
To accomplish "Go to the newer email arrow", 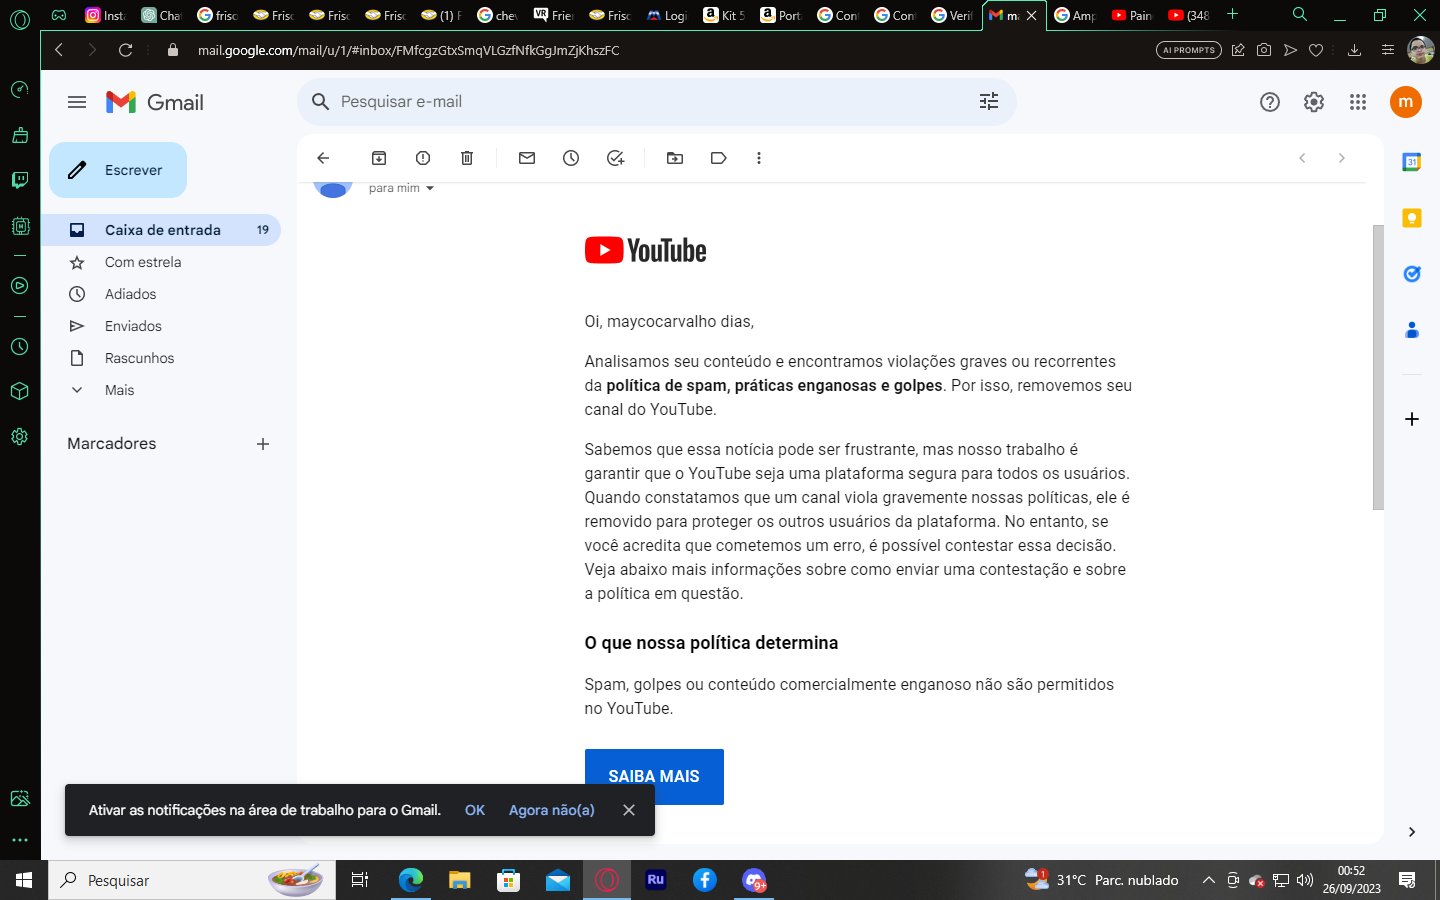I will tap(1302, 158).
